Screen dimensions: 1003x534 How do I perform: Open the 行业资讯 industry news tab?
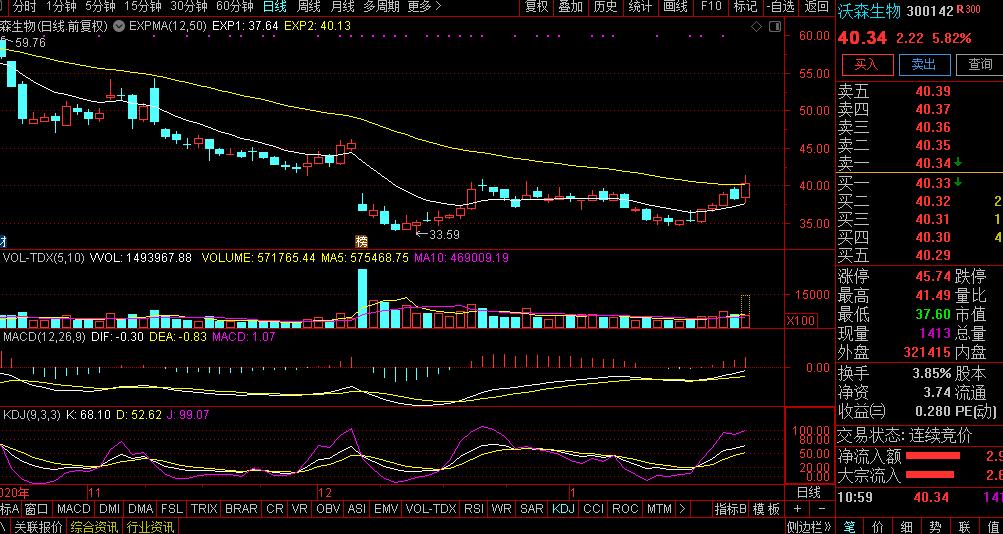coord(150,527)
